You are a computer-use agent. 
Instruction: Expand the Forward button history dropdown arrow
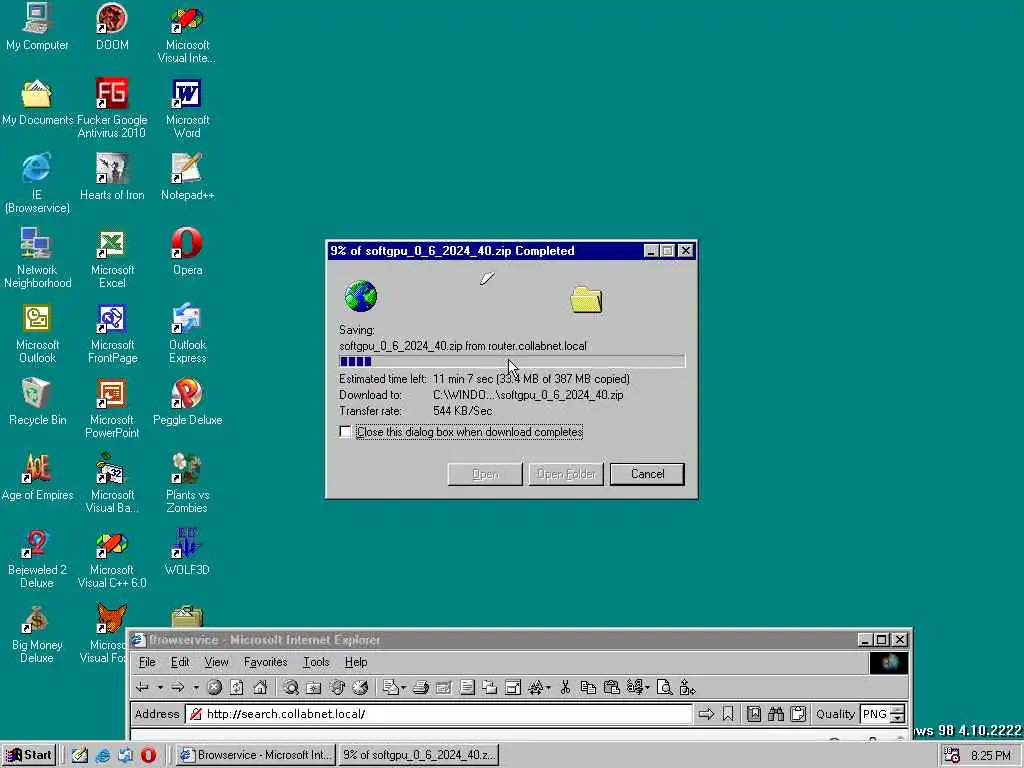(195, 687)
